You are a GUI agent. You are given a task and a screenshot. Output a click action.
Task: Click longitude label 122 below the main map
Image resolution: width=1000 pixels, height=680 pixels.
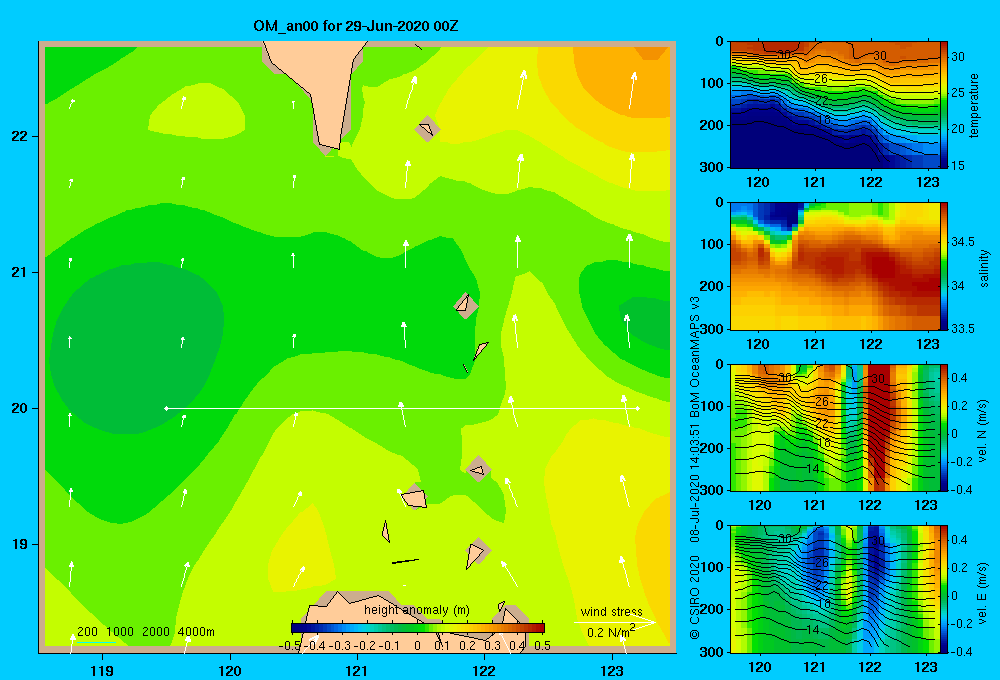(484, 670)
